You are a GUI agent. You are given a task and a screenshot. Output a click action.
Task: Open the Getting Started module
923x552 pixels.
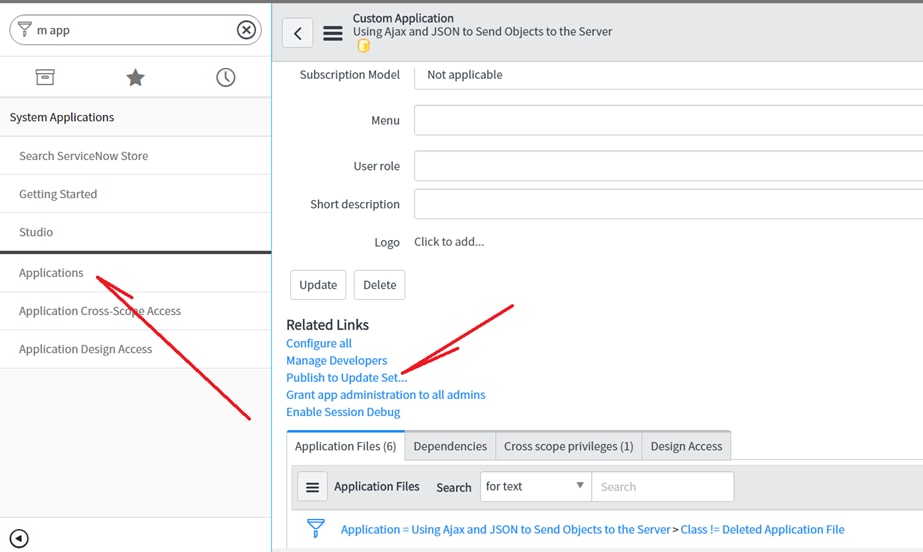point(58,194)
